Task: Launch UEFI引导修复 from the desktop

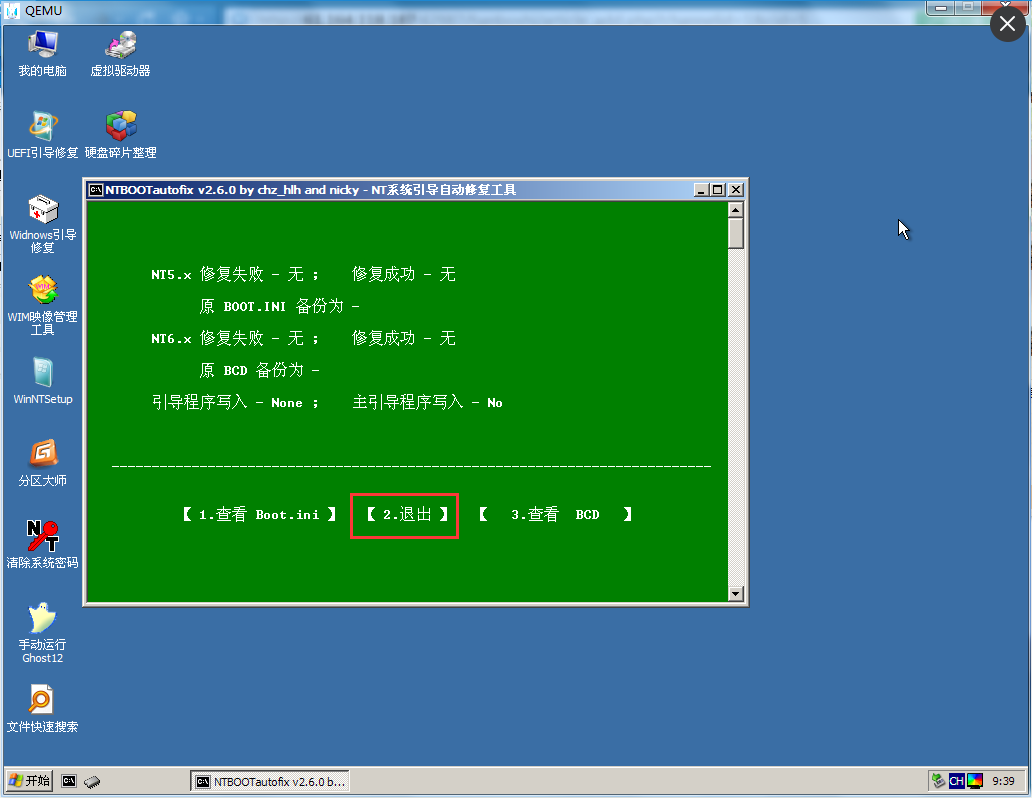Action: pos(42,128)
